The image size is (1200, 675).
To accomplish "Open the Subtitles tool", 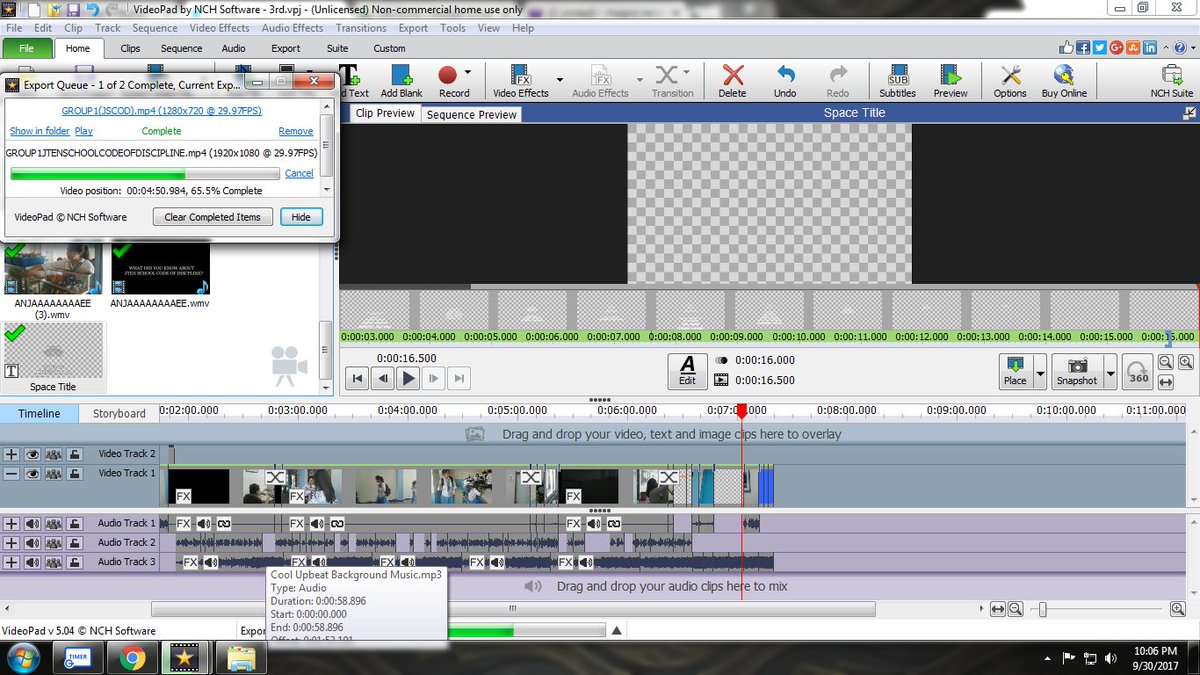I will tap(897, 80).
